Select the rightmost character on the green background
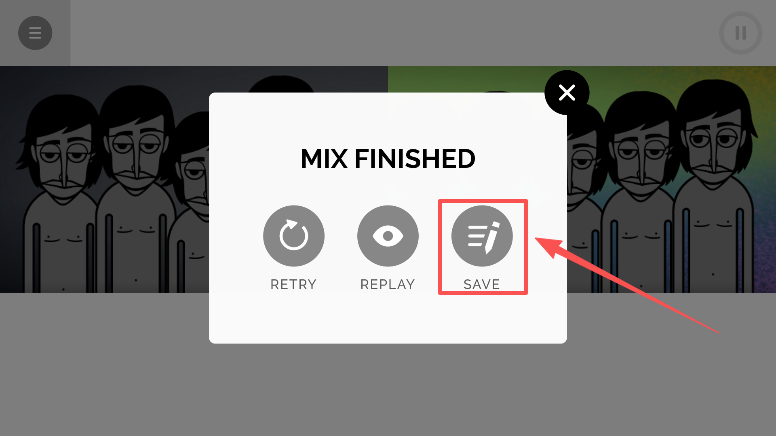 click(x=715, y=186)
